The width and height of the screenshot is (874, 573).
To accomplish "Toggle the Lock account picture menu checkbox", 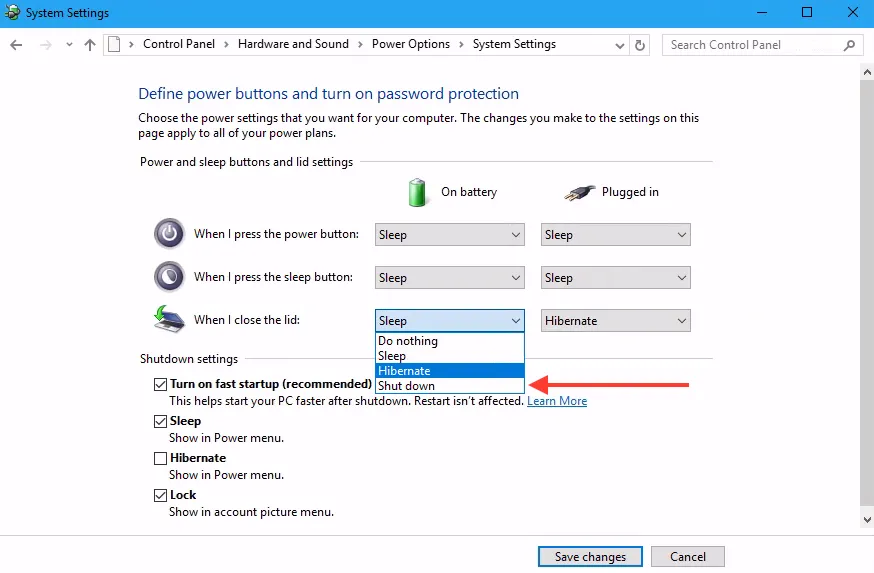I will click(x=161, y=495).
